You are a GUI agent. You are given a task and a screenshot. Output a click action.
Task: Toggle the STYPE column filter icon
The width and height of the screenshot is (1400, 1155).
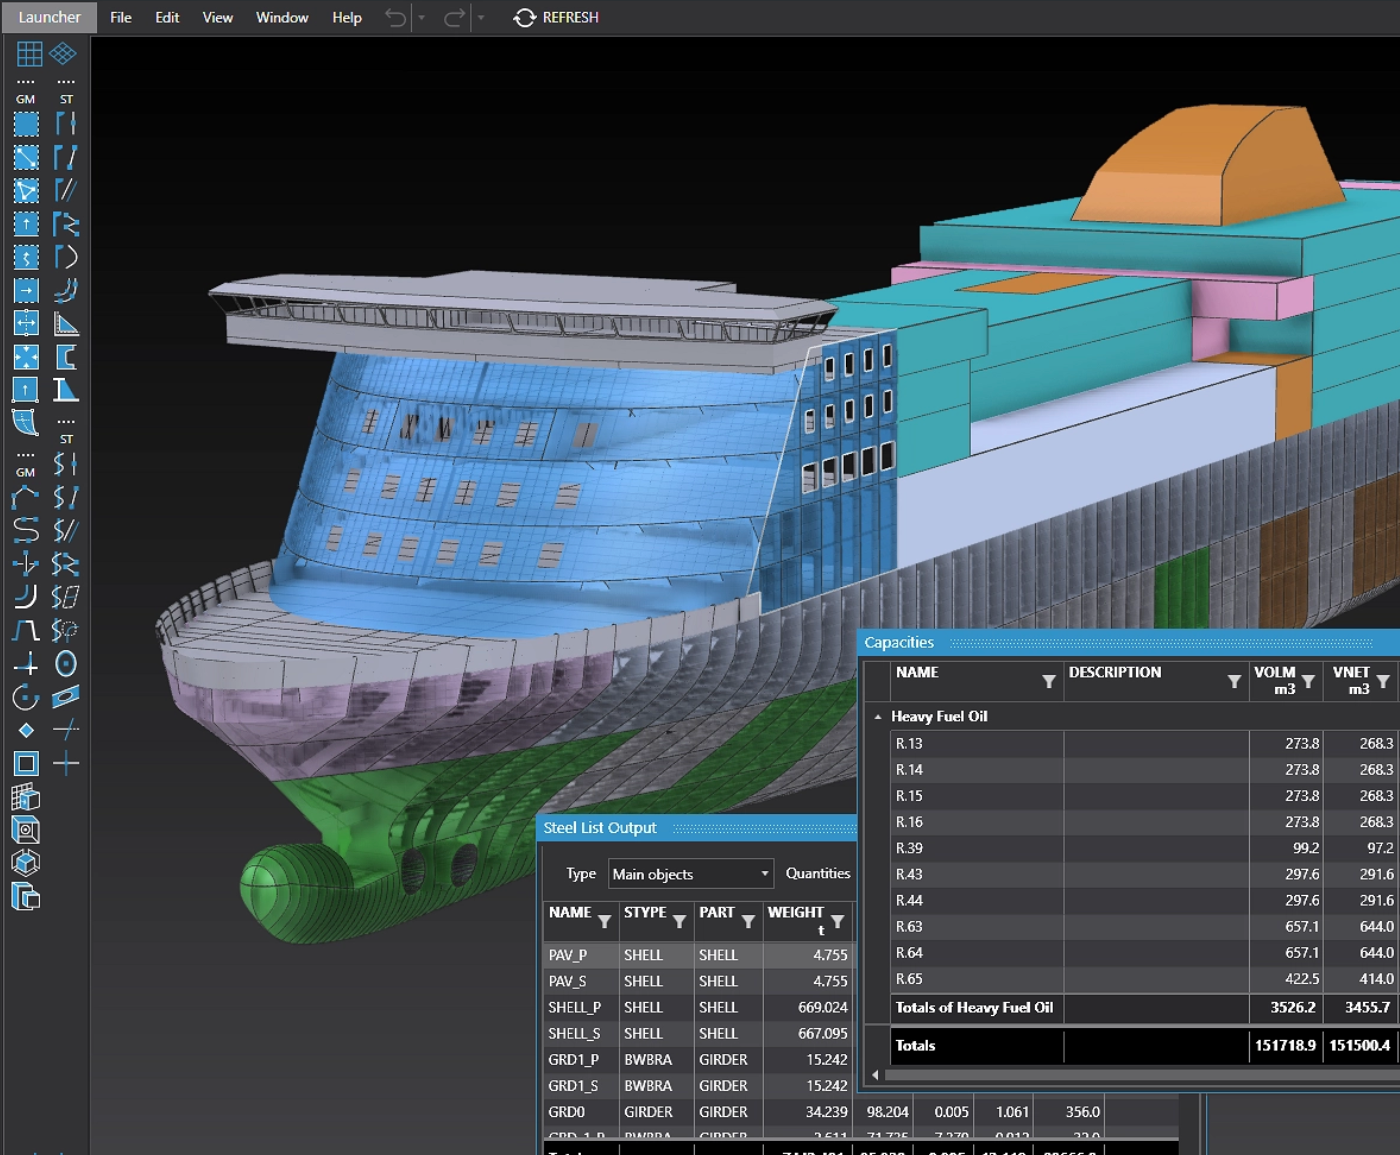(679, 921)
